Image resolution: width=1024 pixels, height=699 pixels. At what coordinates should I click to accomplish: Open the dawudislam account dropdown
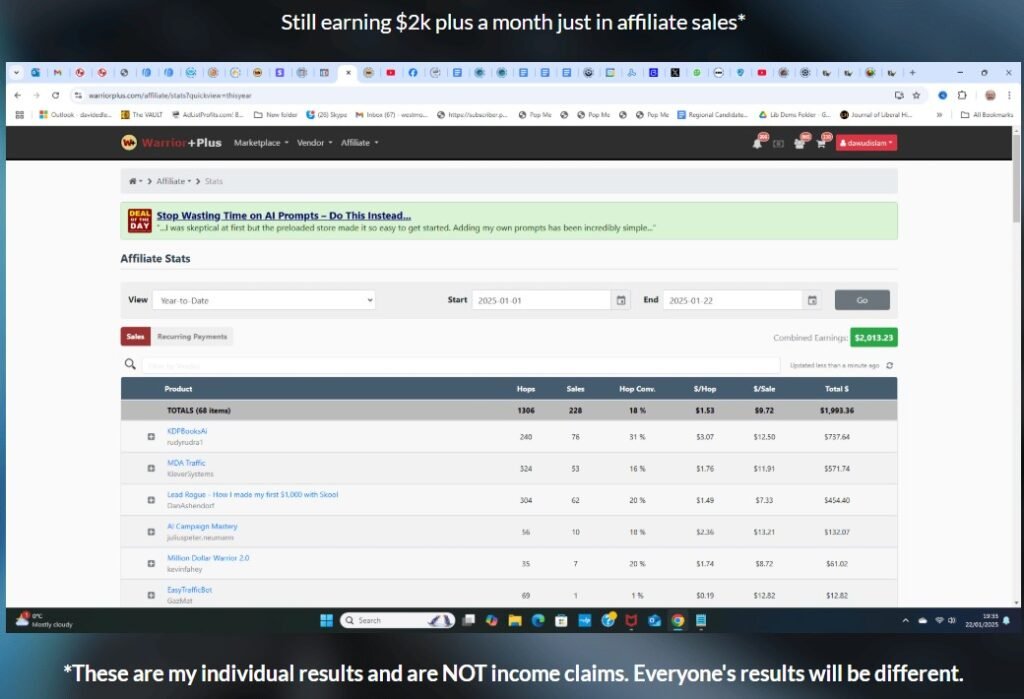(x=866, y=142)
